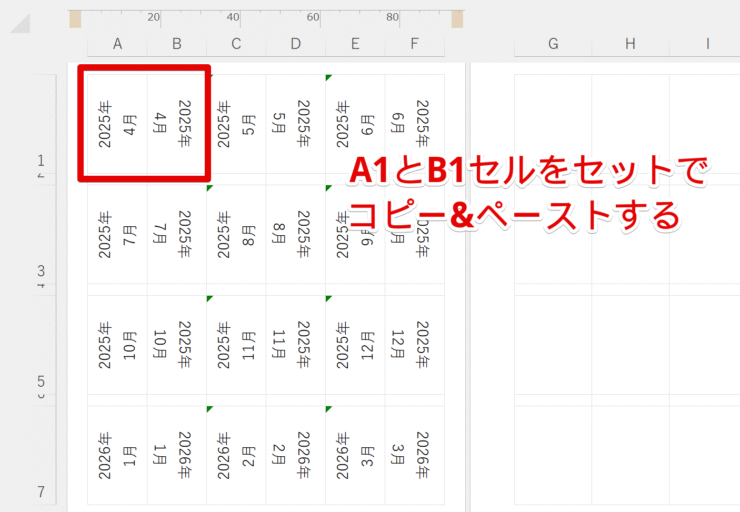Select cell E7 containing 2026年3月
Image resolution: width=740 pixels, height=512 pixels.
tap(355, 455)
